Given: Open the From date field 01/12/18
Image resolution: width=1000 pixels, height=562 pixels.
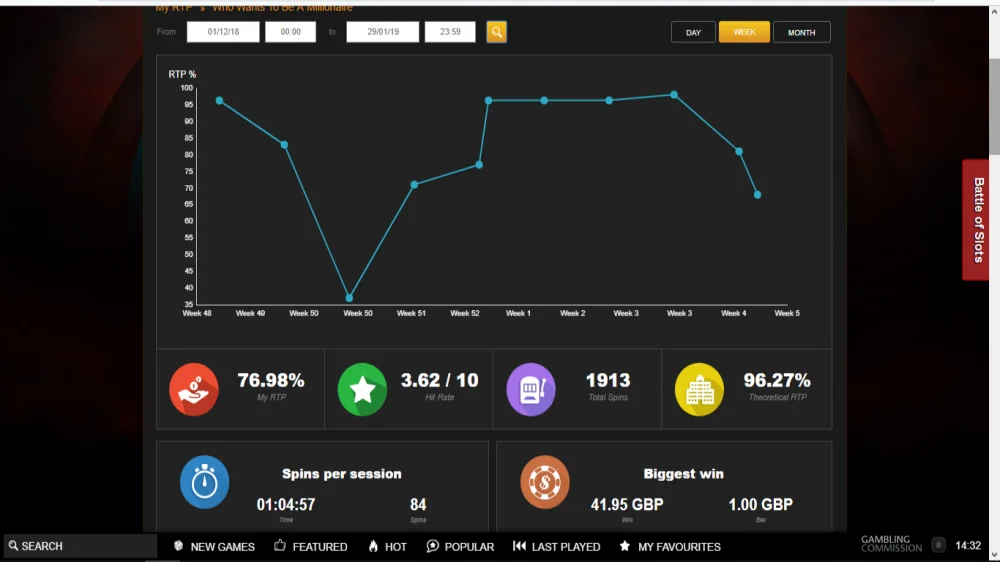Looking at the screenshot, I should tap(223, 32).
